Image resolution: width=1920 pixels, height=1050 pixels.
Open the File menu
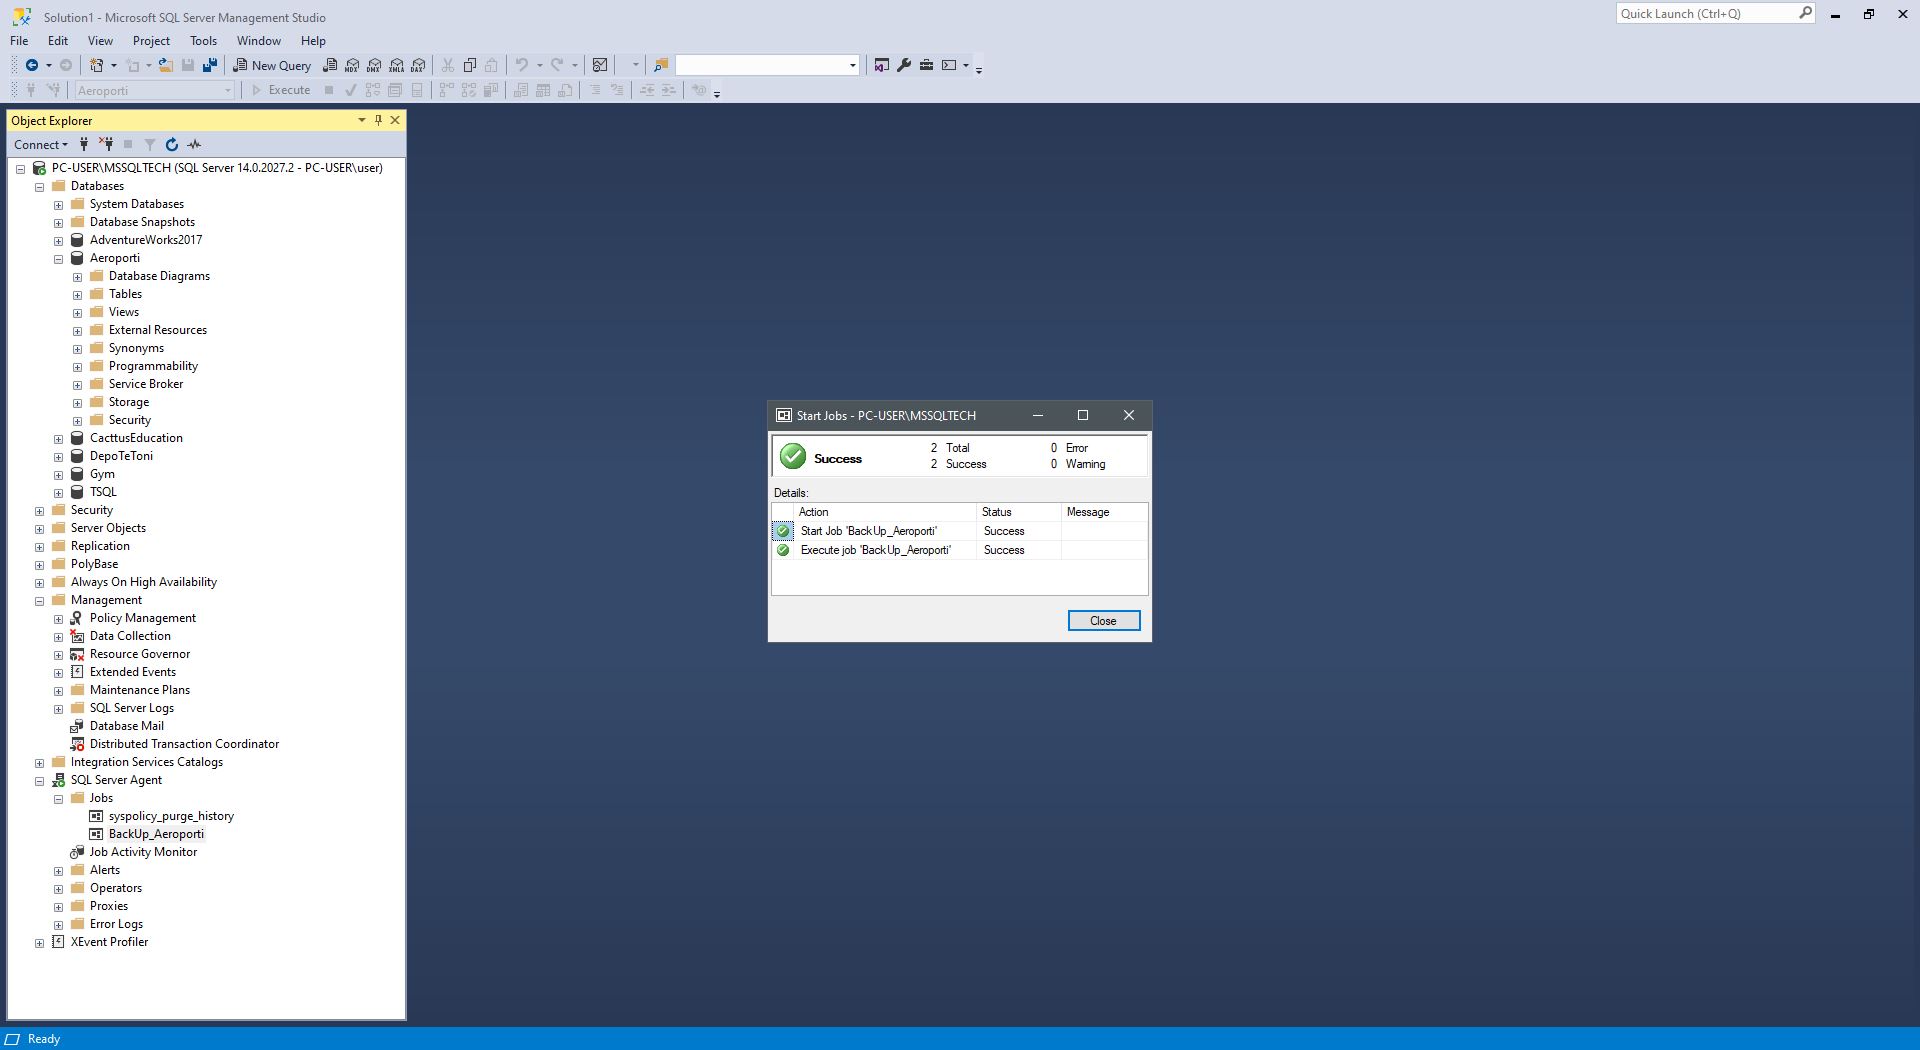pos(19,40)
